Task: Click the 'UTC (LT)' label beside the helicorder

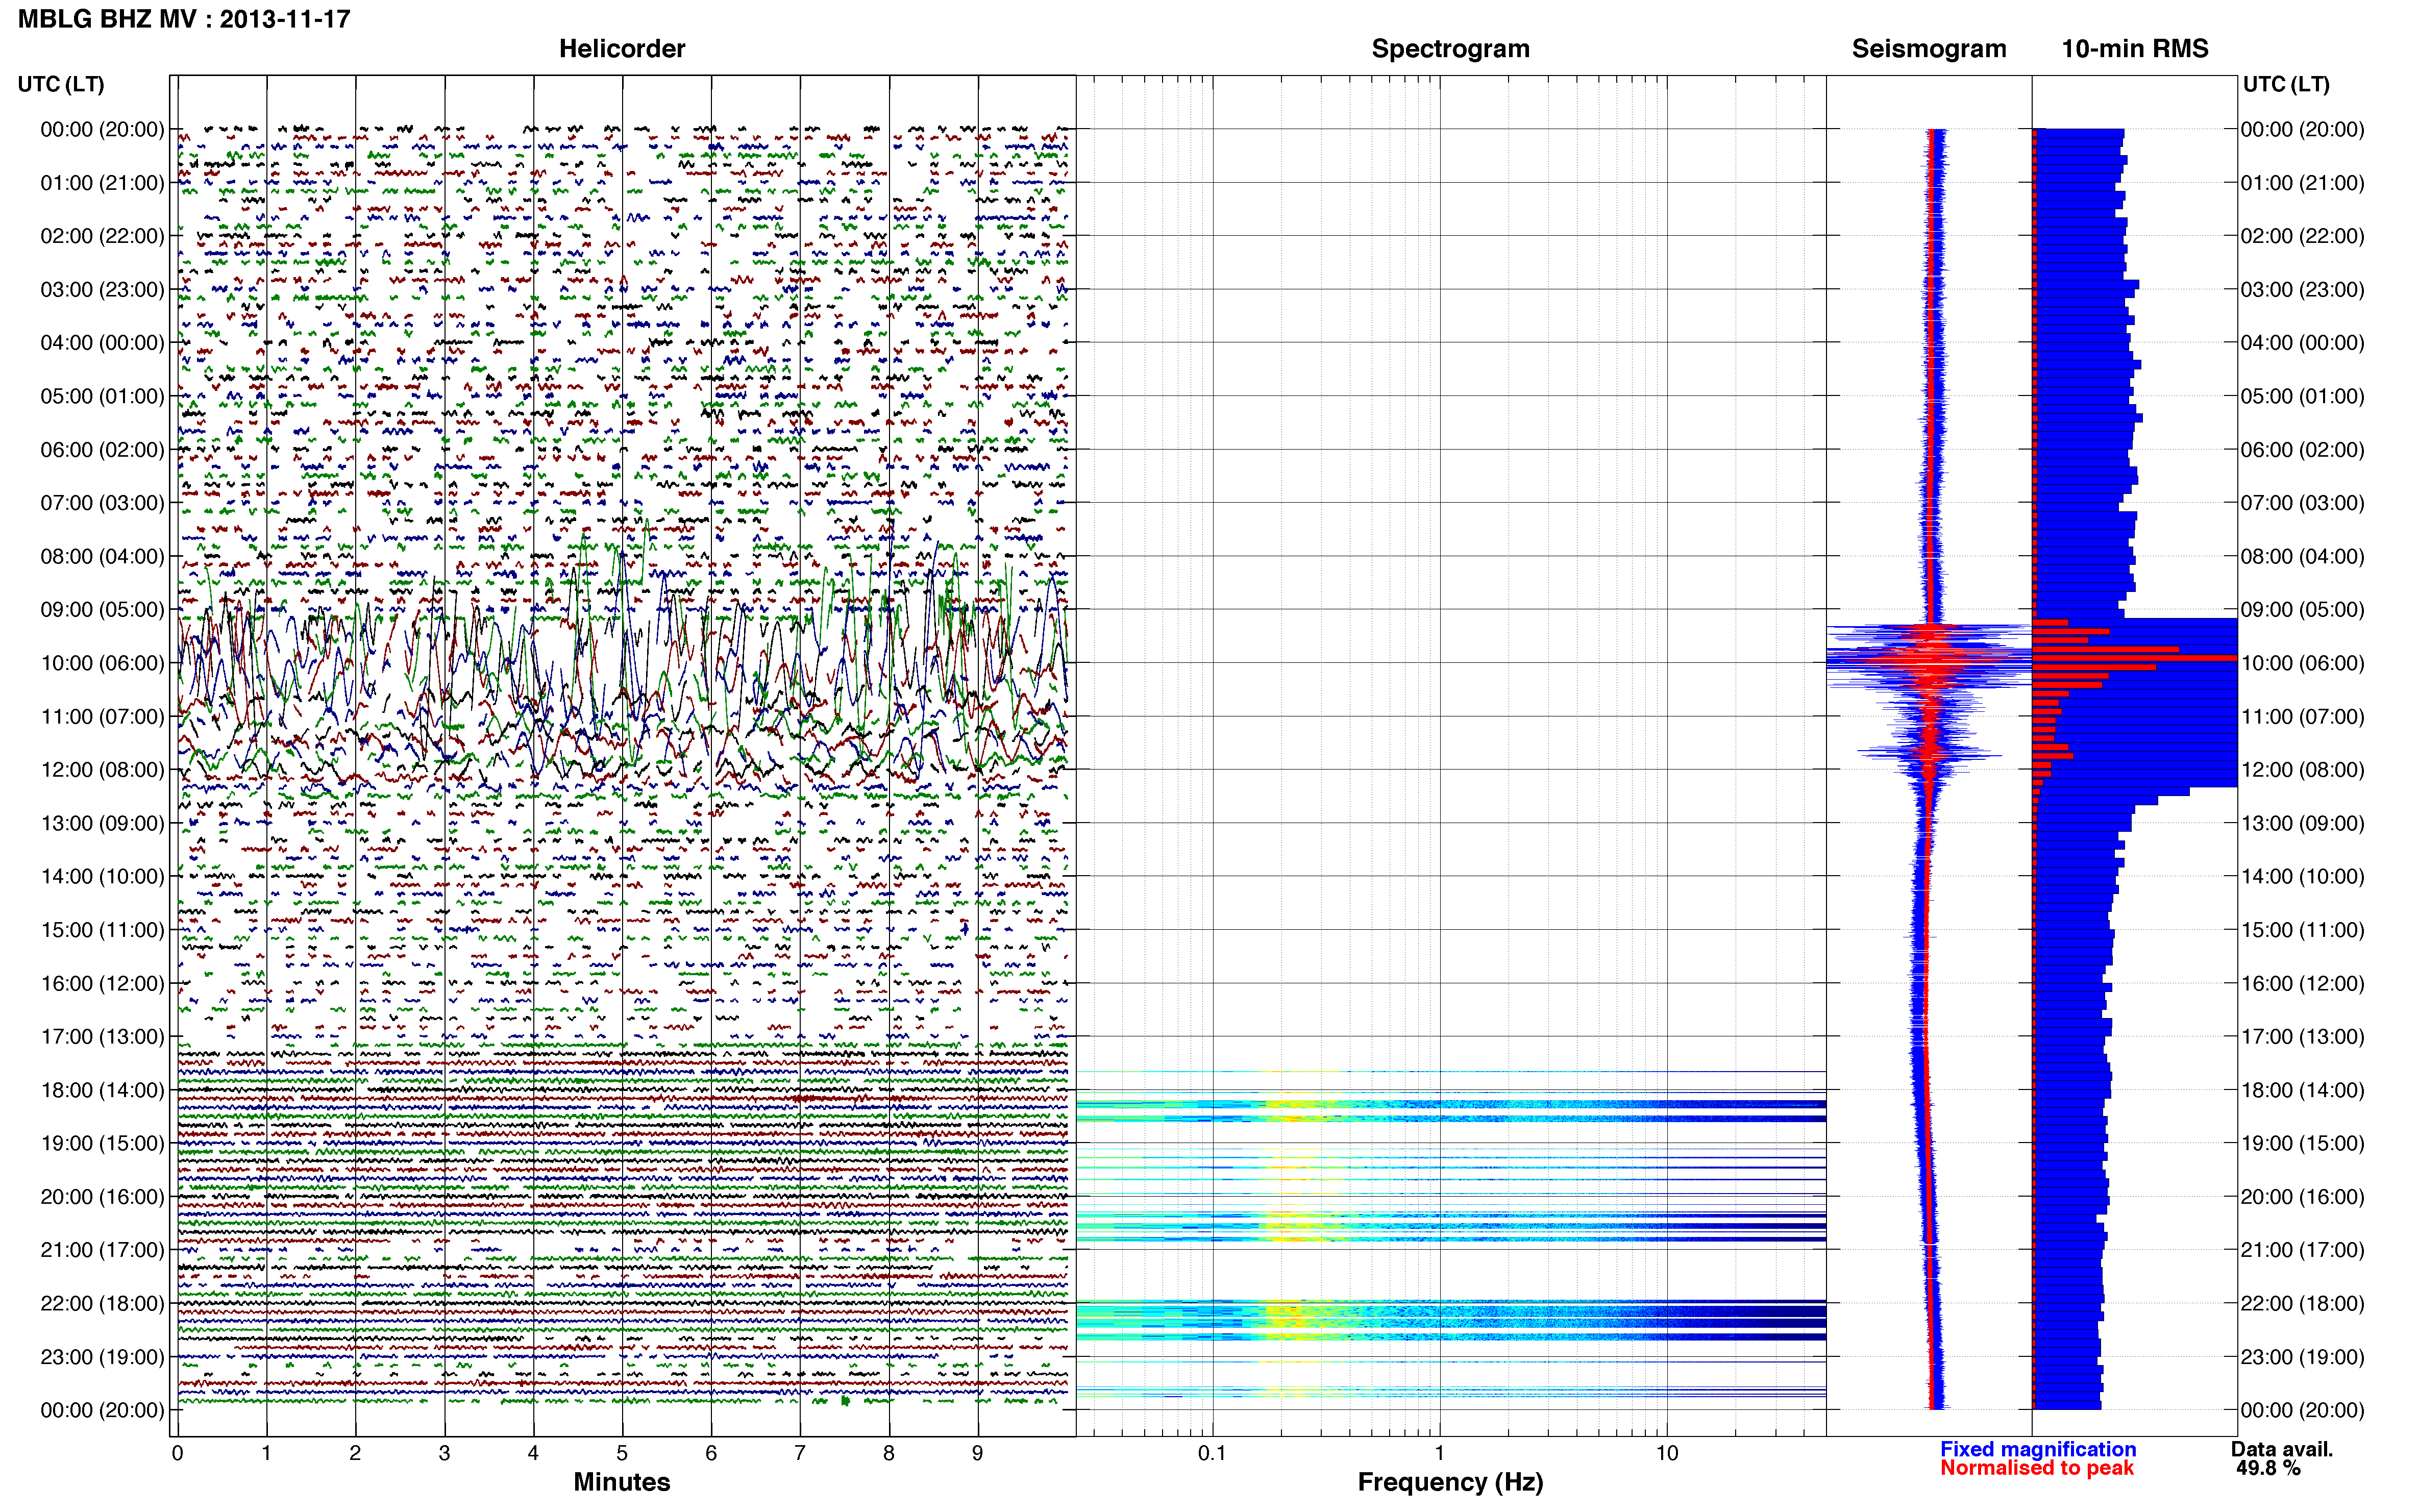Action: (61, 84)
